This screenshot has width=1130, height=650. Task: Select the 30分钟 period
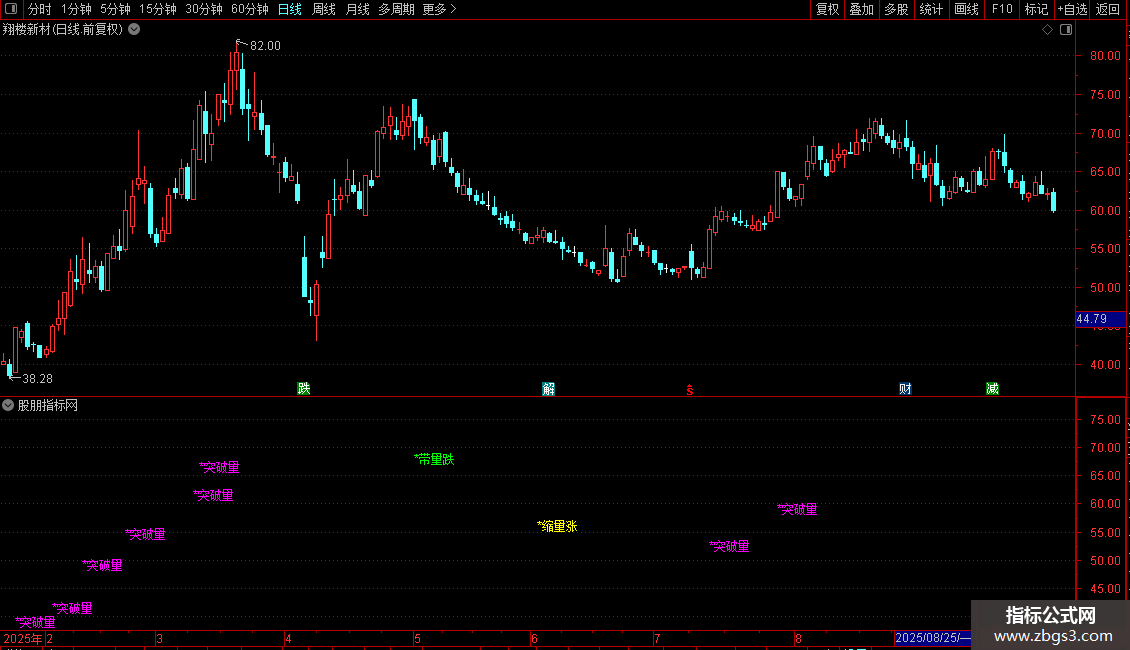coord(204,9)
